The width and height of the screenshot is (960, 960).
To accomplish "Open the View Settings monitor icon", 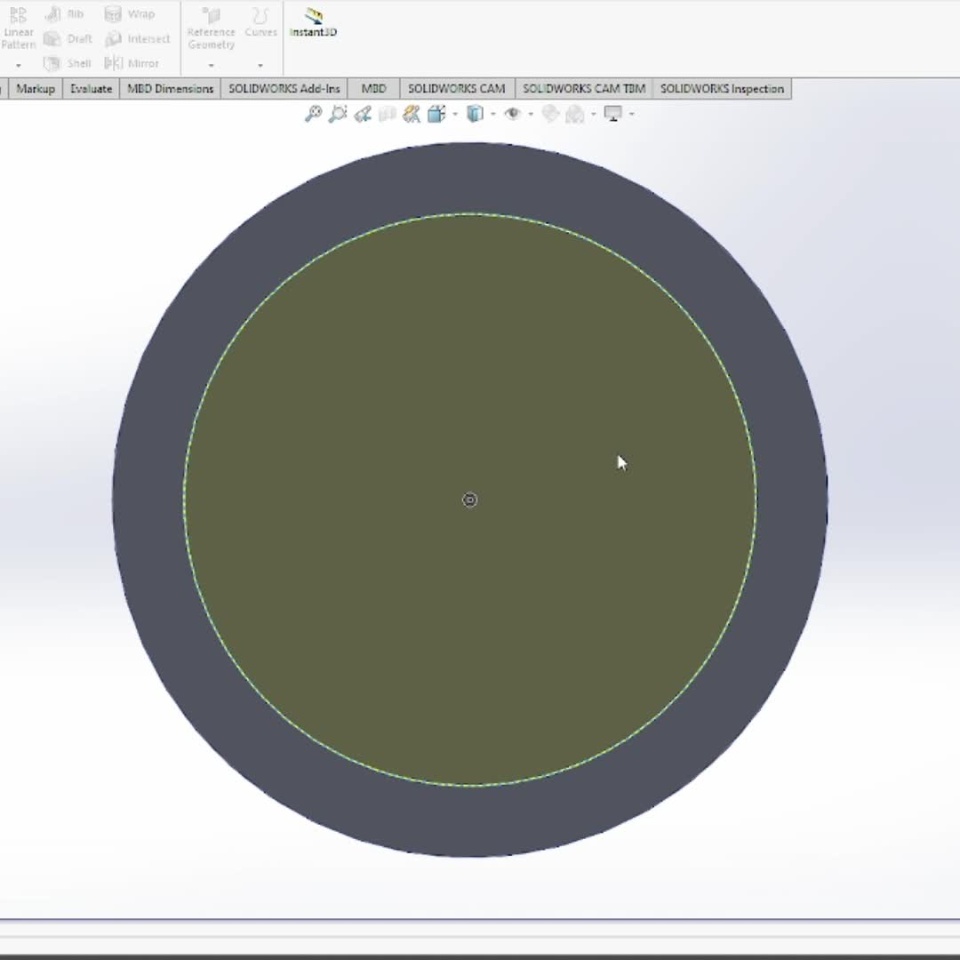I will coord(613,114).
